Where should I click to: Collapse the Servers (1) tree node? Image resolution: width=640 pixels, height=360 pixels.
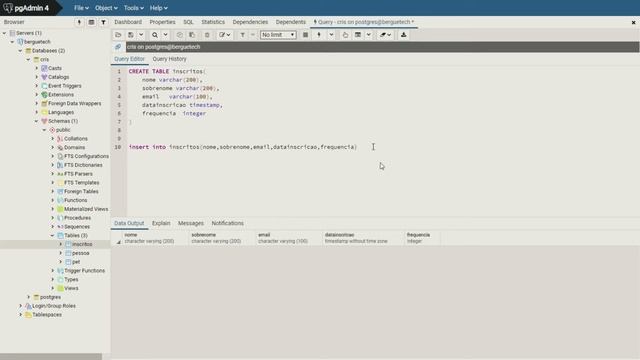pos(4,33)
